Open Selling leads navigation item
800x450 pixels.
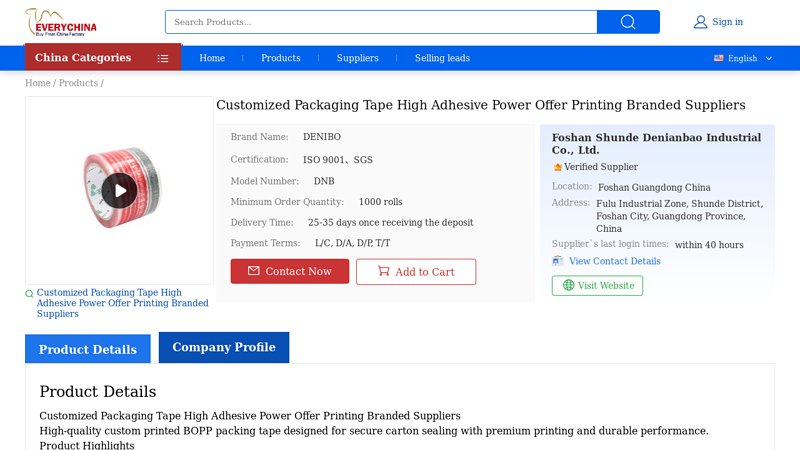442,58
